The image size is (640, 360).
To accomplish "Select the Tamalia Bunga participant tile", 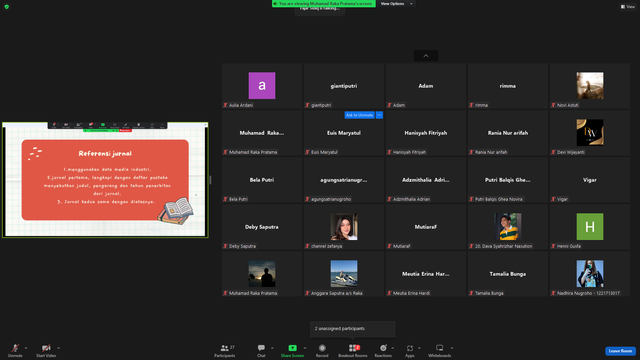I will click(508, 273).
